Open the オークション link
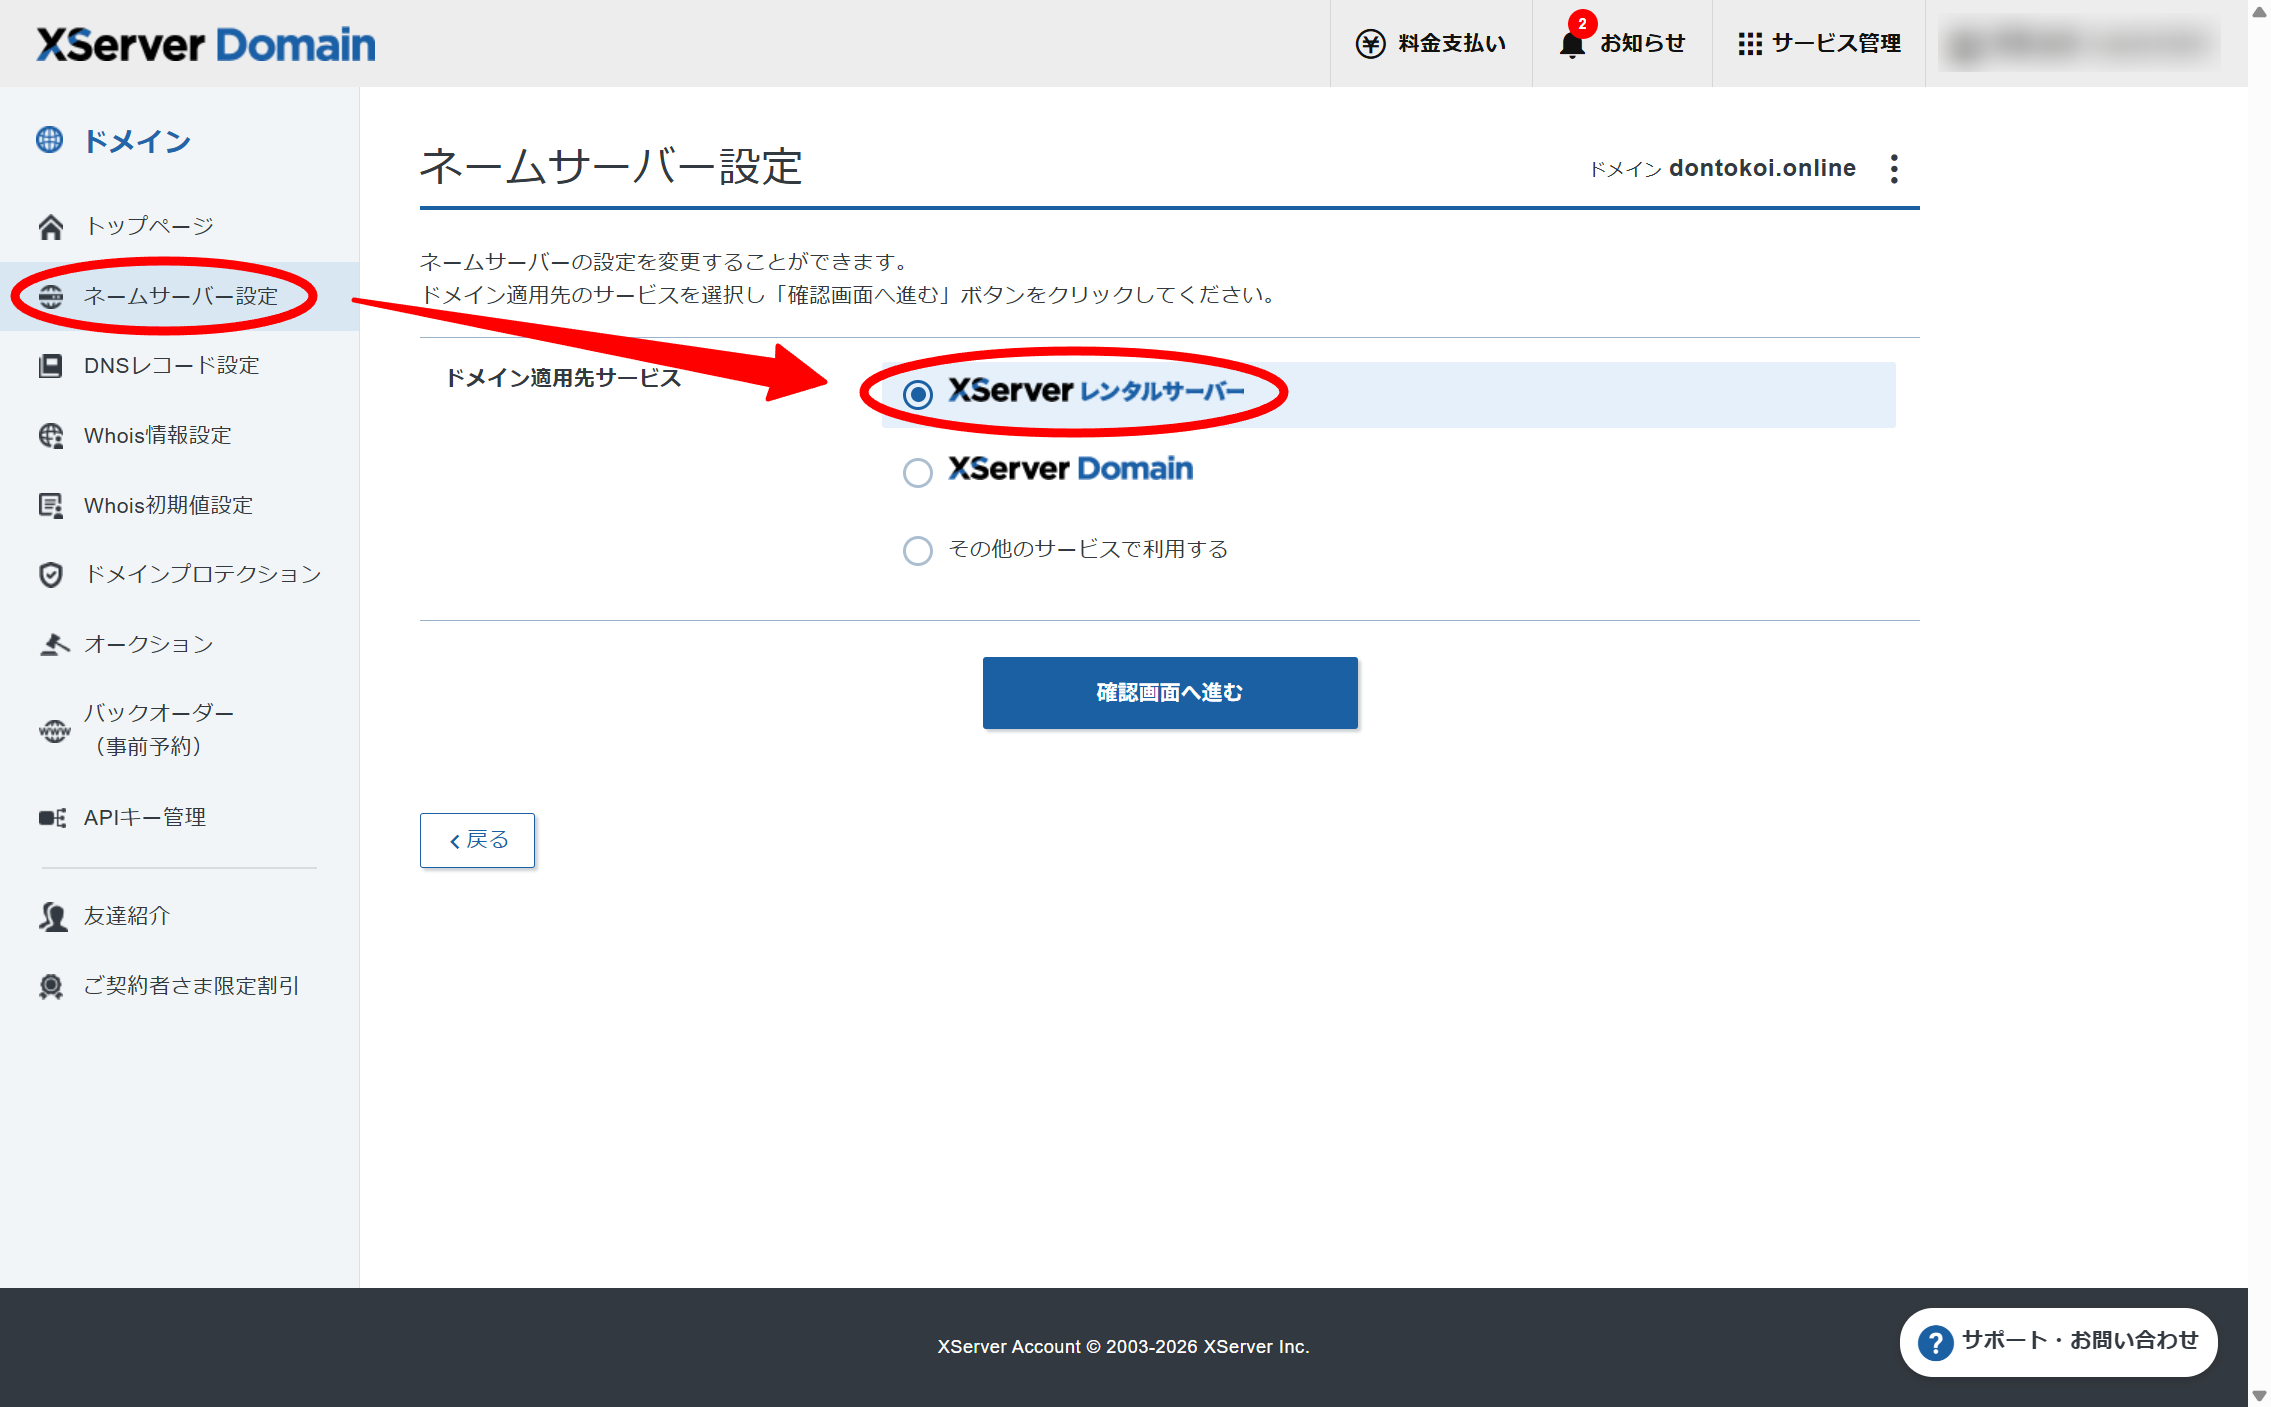 (149, 644)
